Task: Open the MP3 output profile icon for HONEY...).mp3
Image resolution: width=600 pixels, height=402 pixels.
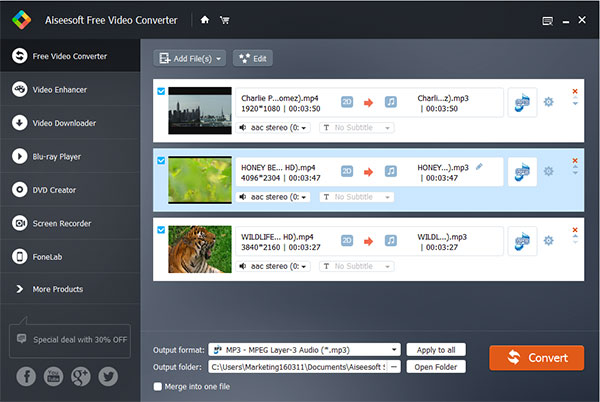Action: (522, 172)
